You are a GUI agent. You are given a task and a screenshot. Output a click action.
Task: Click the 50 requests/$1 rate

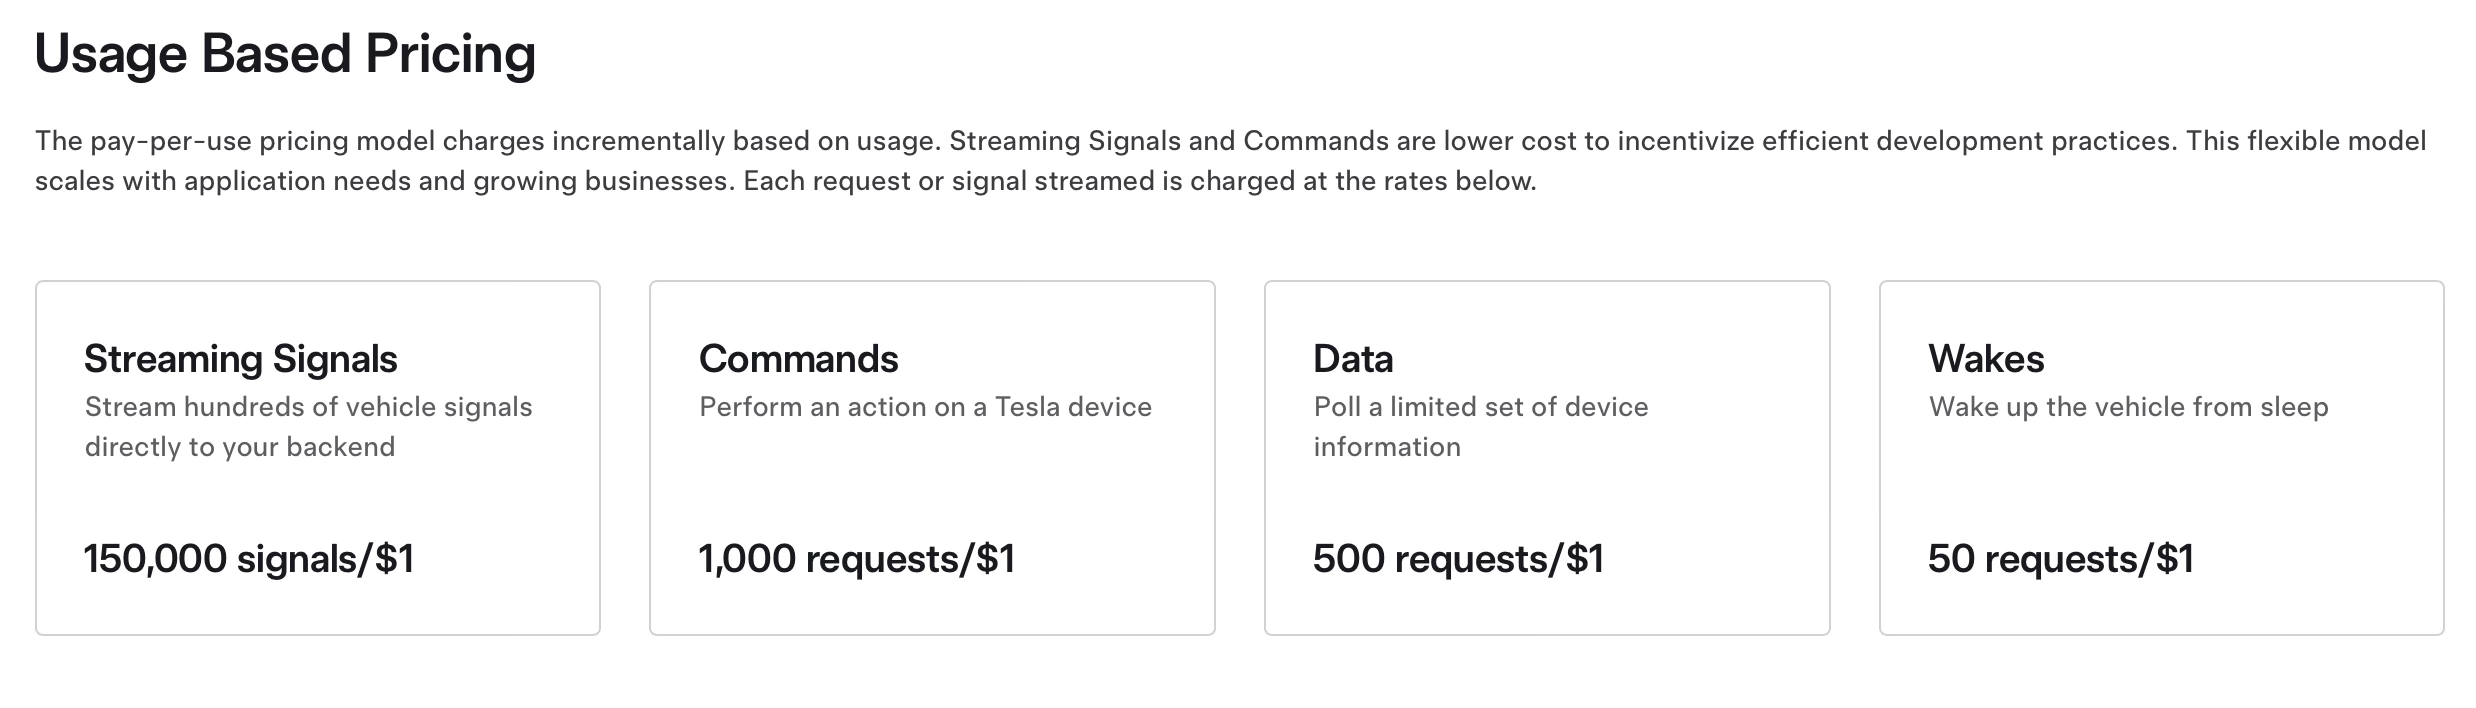point(2061,559)
